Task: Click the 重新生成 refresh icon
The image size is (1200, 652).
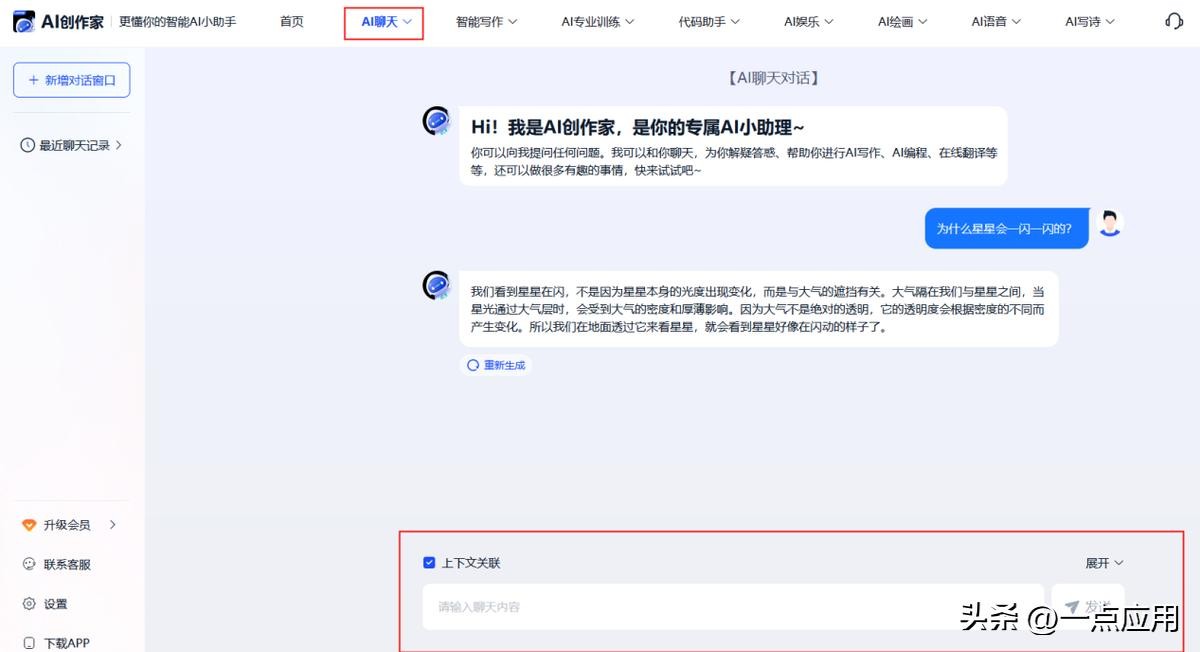Action: [x=473, y=365]
